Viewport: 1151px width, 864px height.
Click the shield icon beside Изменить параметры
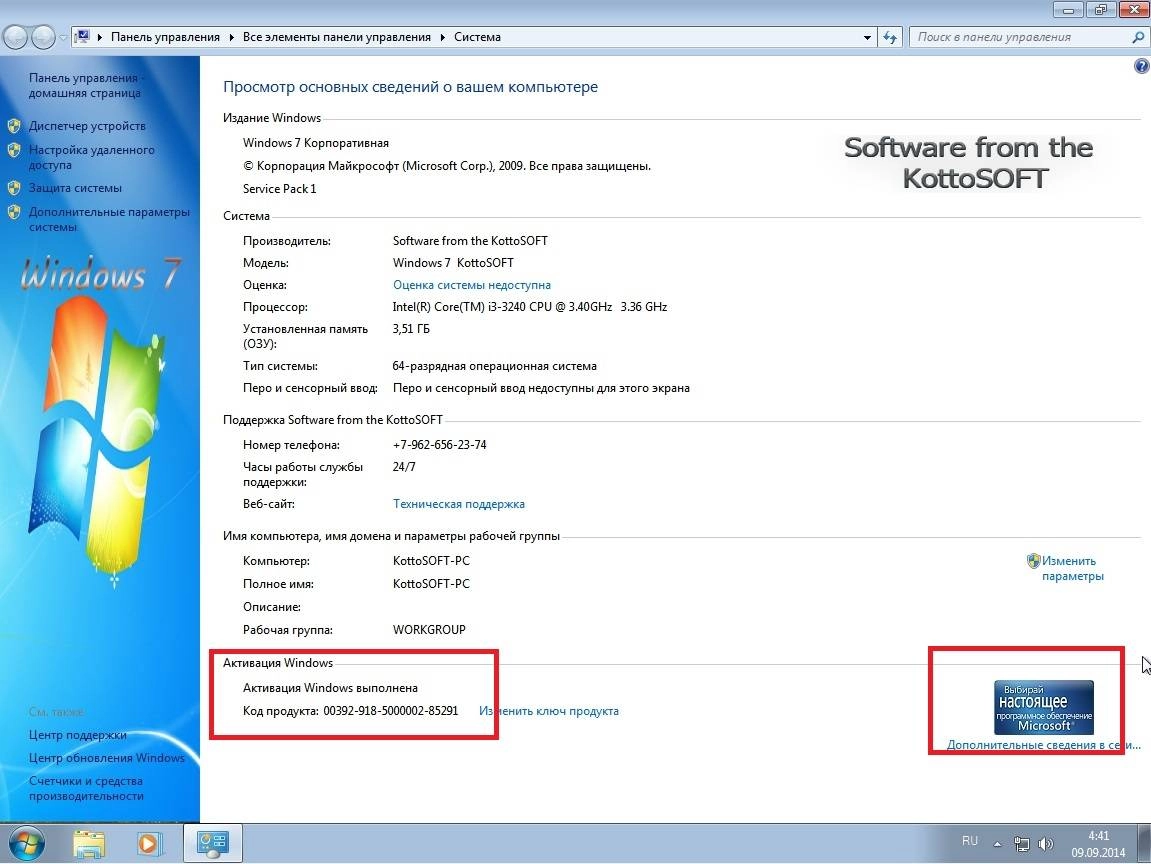click(1034, 561)
